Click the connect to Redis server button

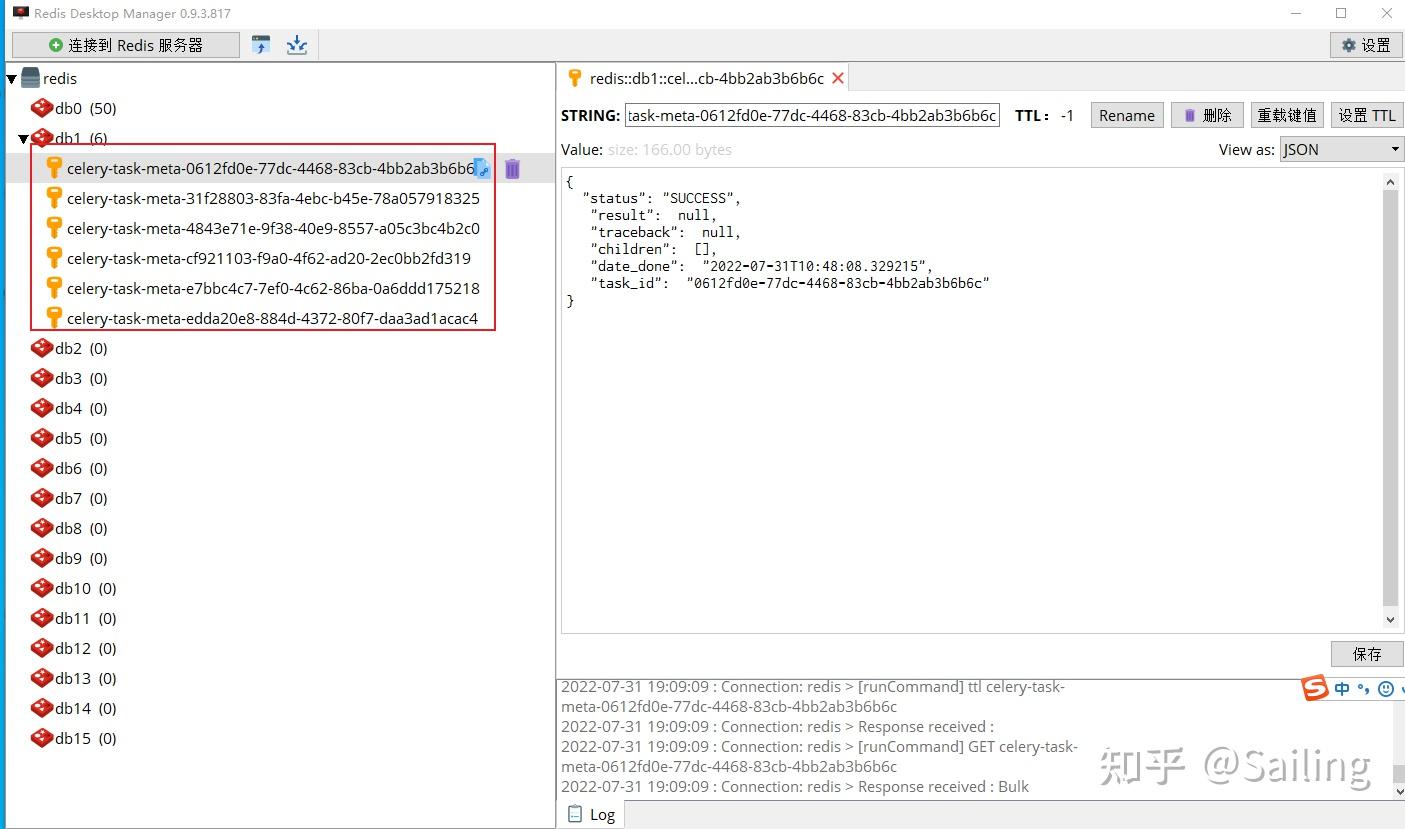point(126,45)
